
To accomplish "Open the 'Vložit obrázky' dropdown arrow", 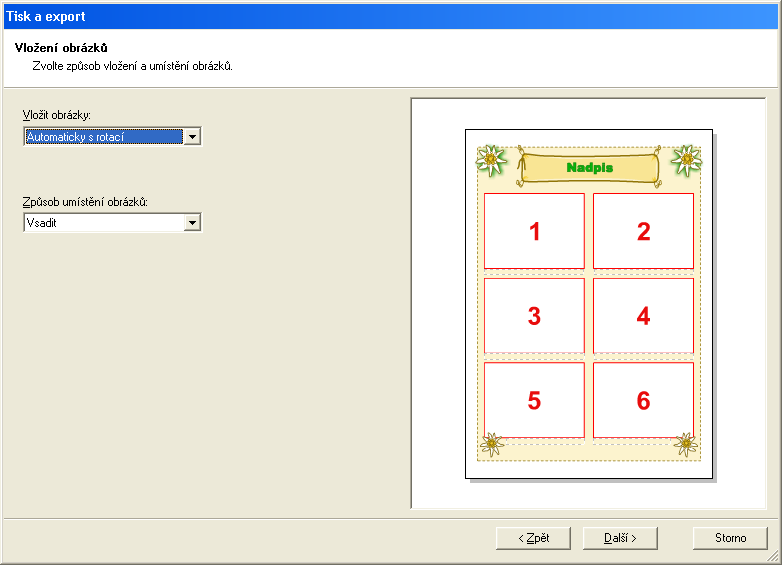I will coord(192,137).
